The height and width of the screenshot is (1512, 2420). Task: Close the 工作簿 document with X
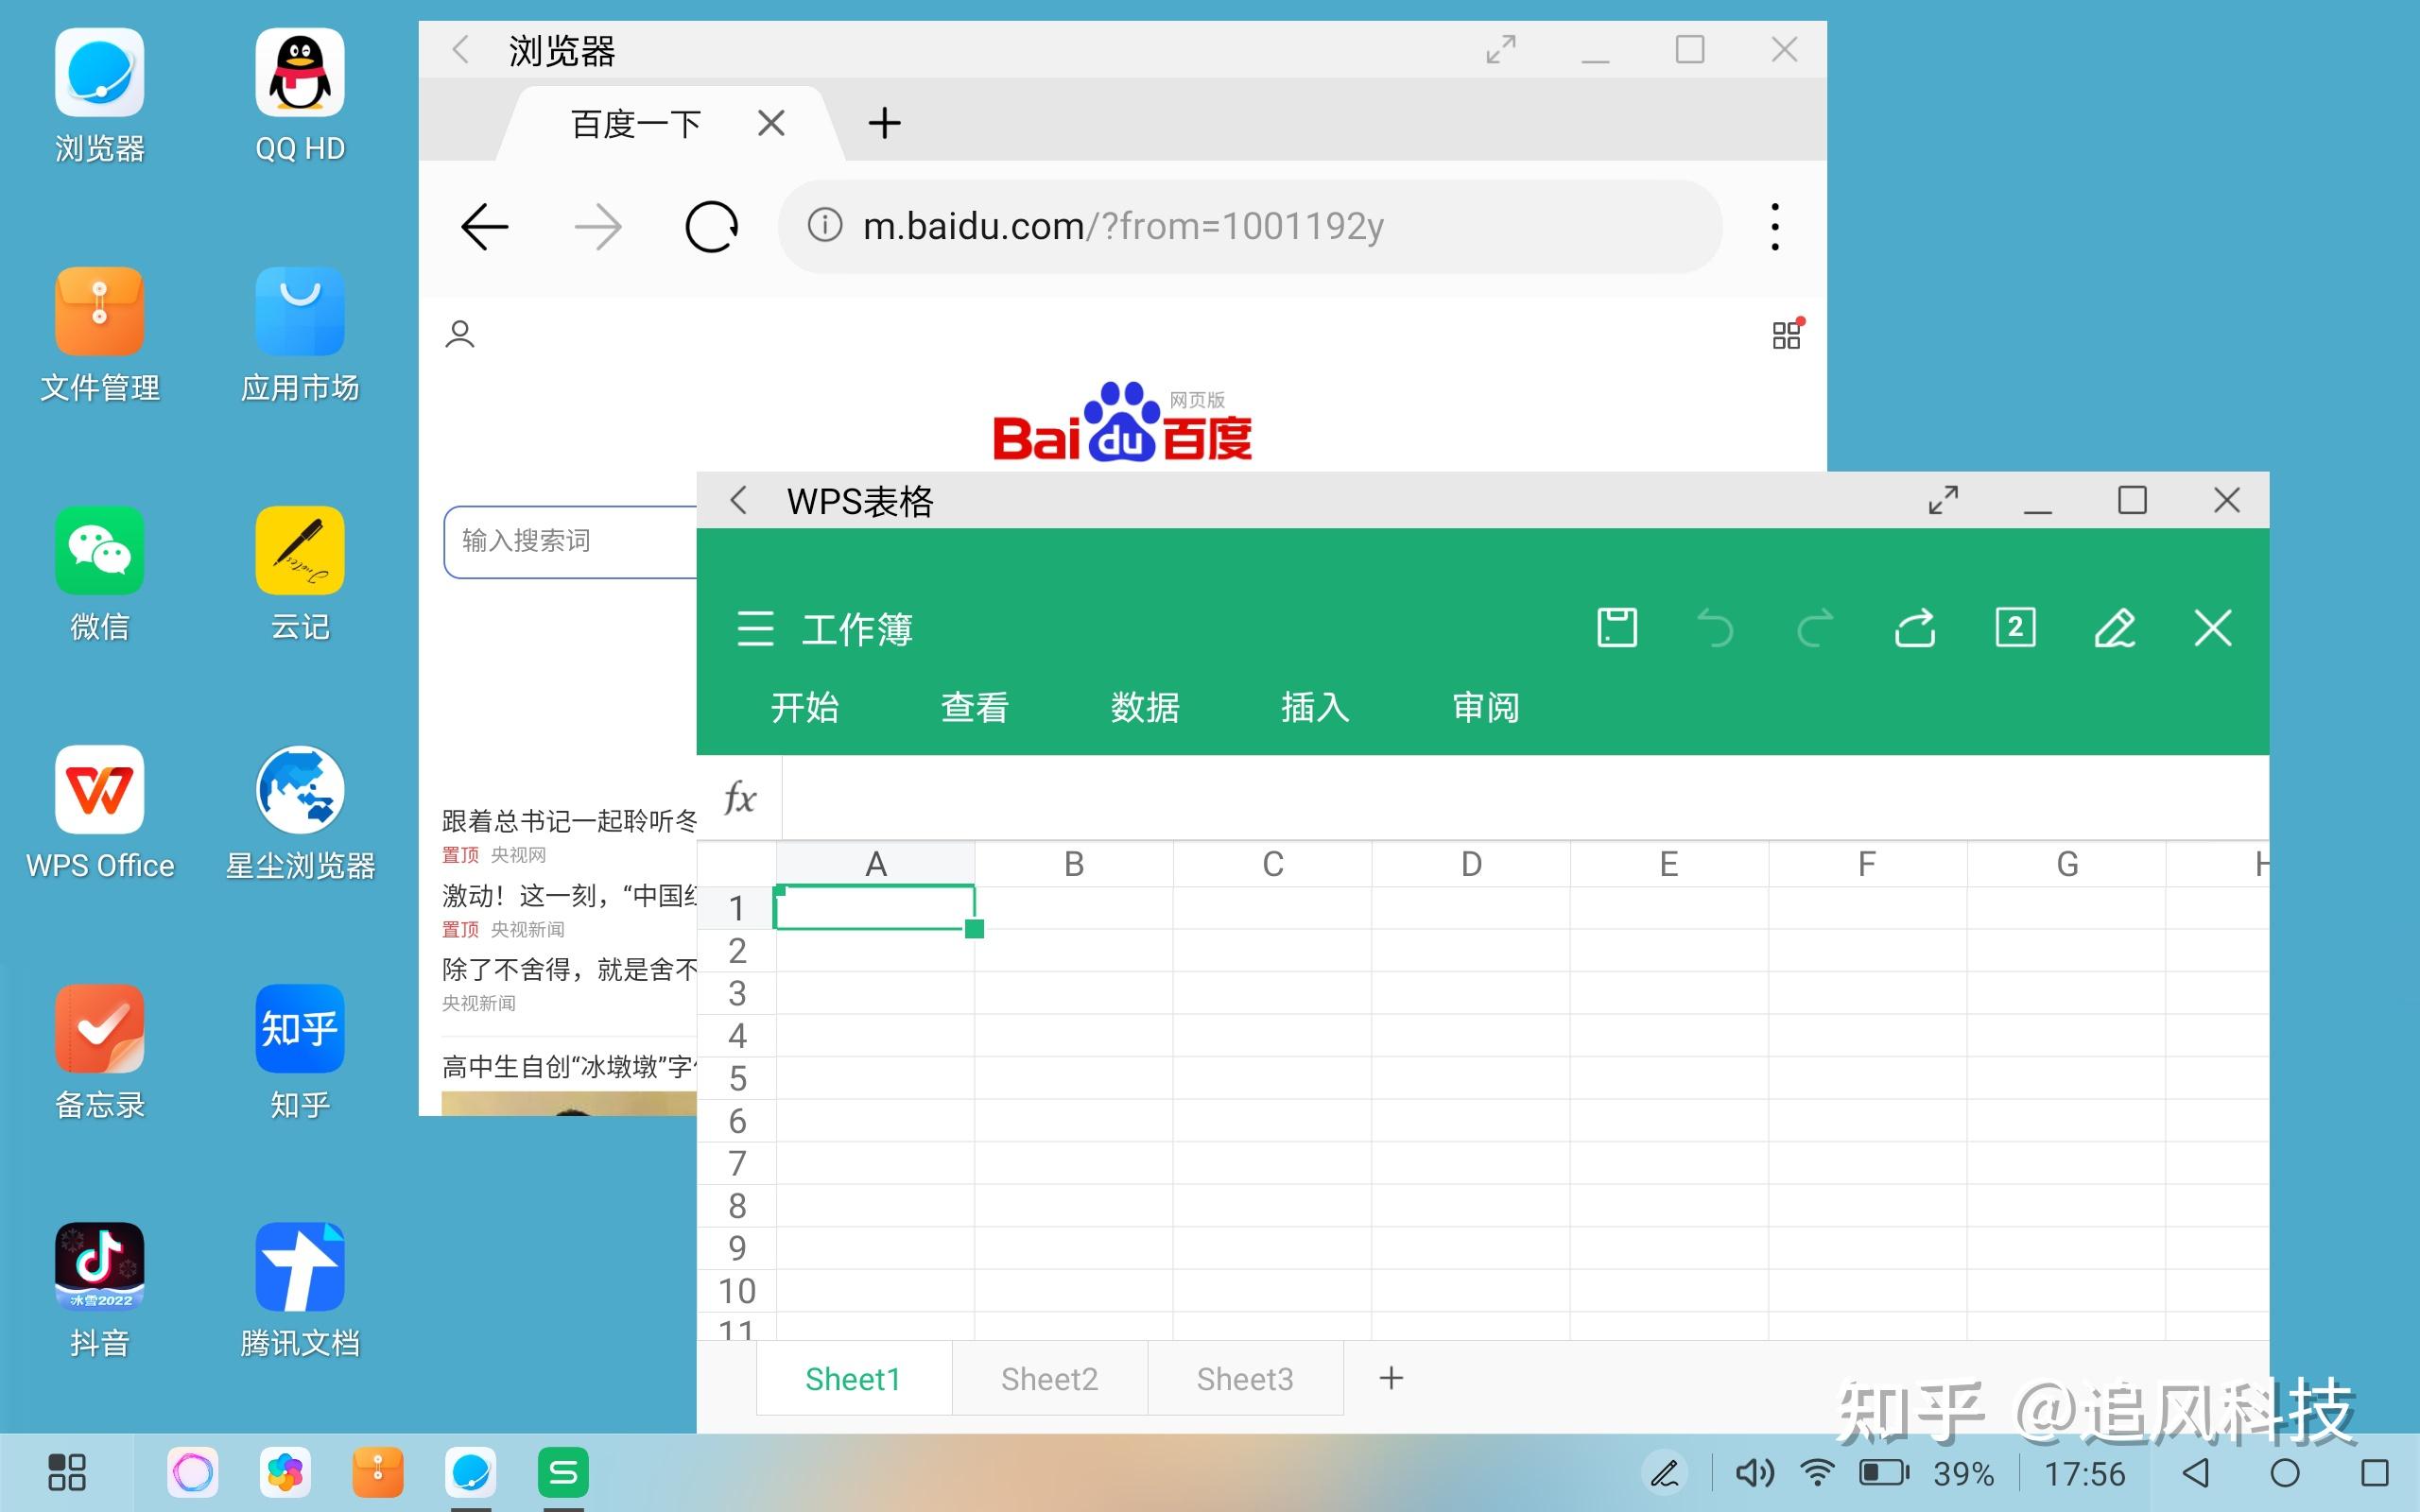(x=2213, y=628)
